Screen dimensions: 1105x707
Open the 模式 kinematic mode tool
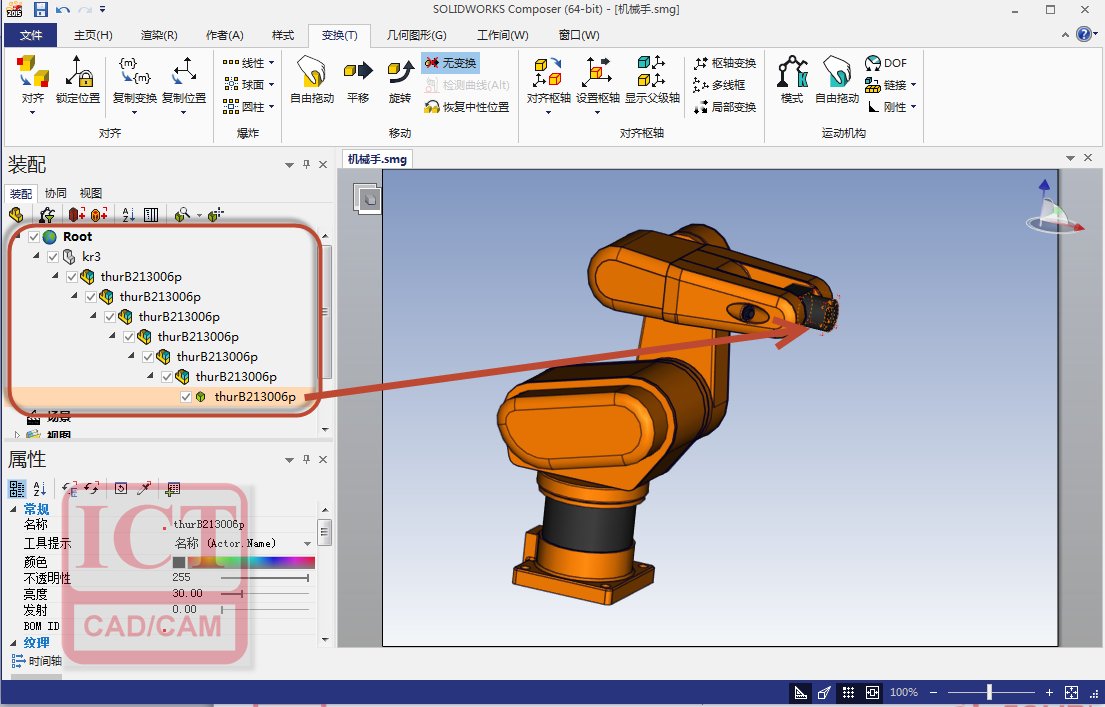click(791, 80)
